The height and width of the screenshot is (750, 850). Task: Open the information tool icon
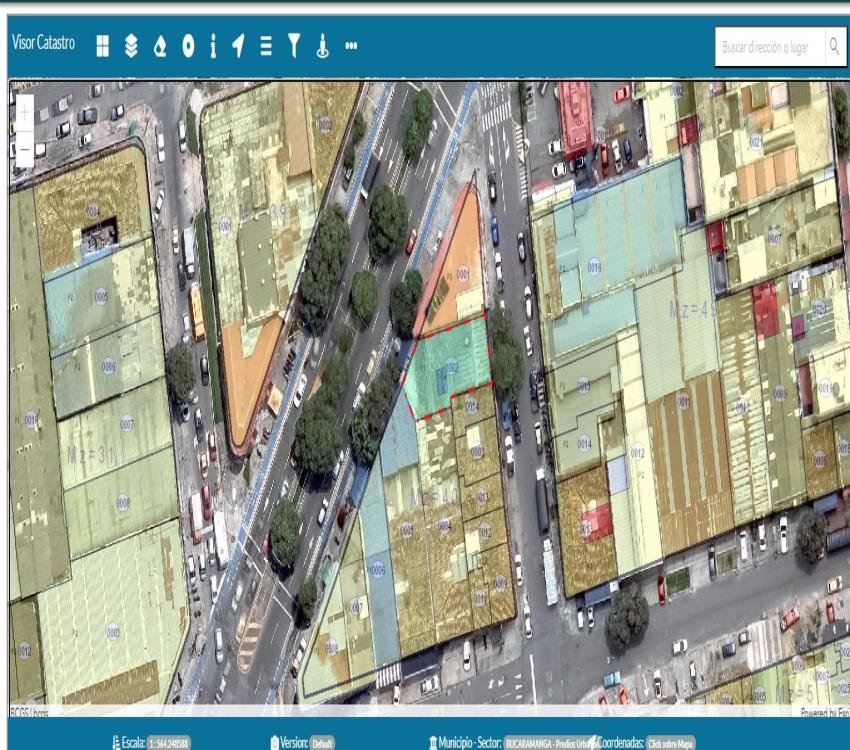point(213,46)
